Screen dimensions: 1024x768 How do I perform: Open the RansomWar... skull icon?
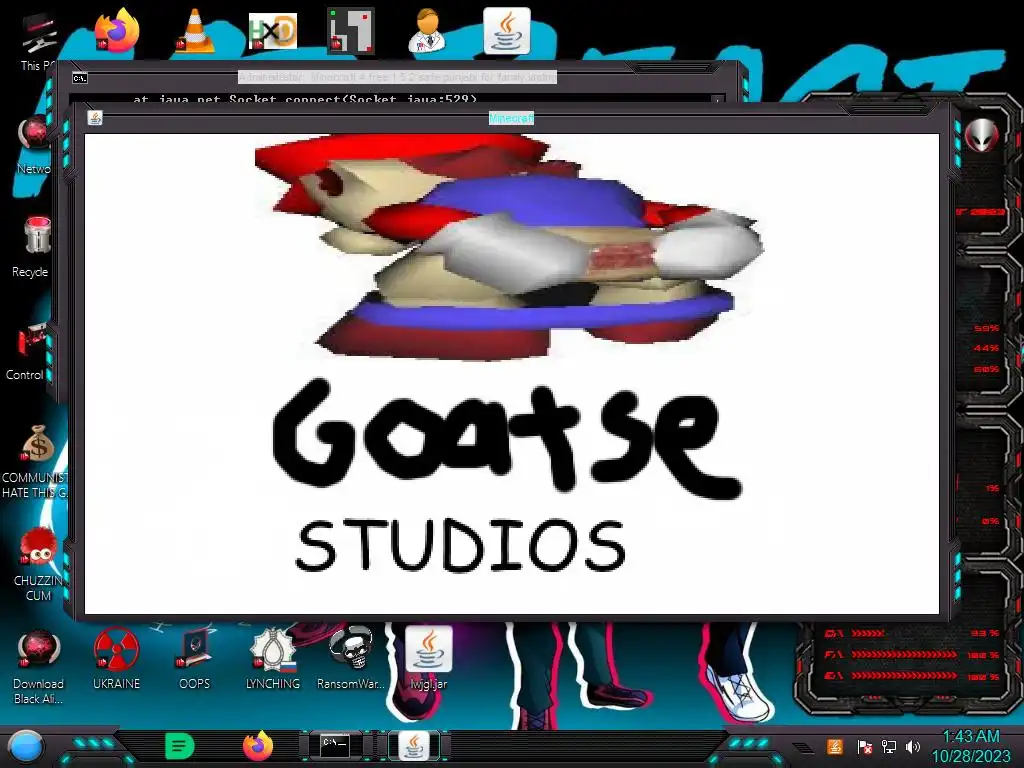[x=351, y=658]
